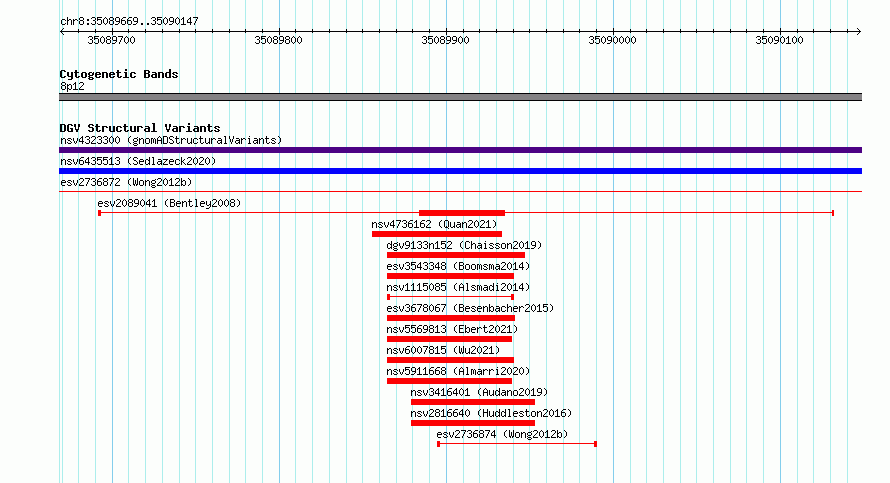Click the nsv4323300 gnomAD variant label
The height and width of the screenshot is (483, 890).
tap(171, 140)
